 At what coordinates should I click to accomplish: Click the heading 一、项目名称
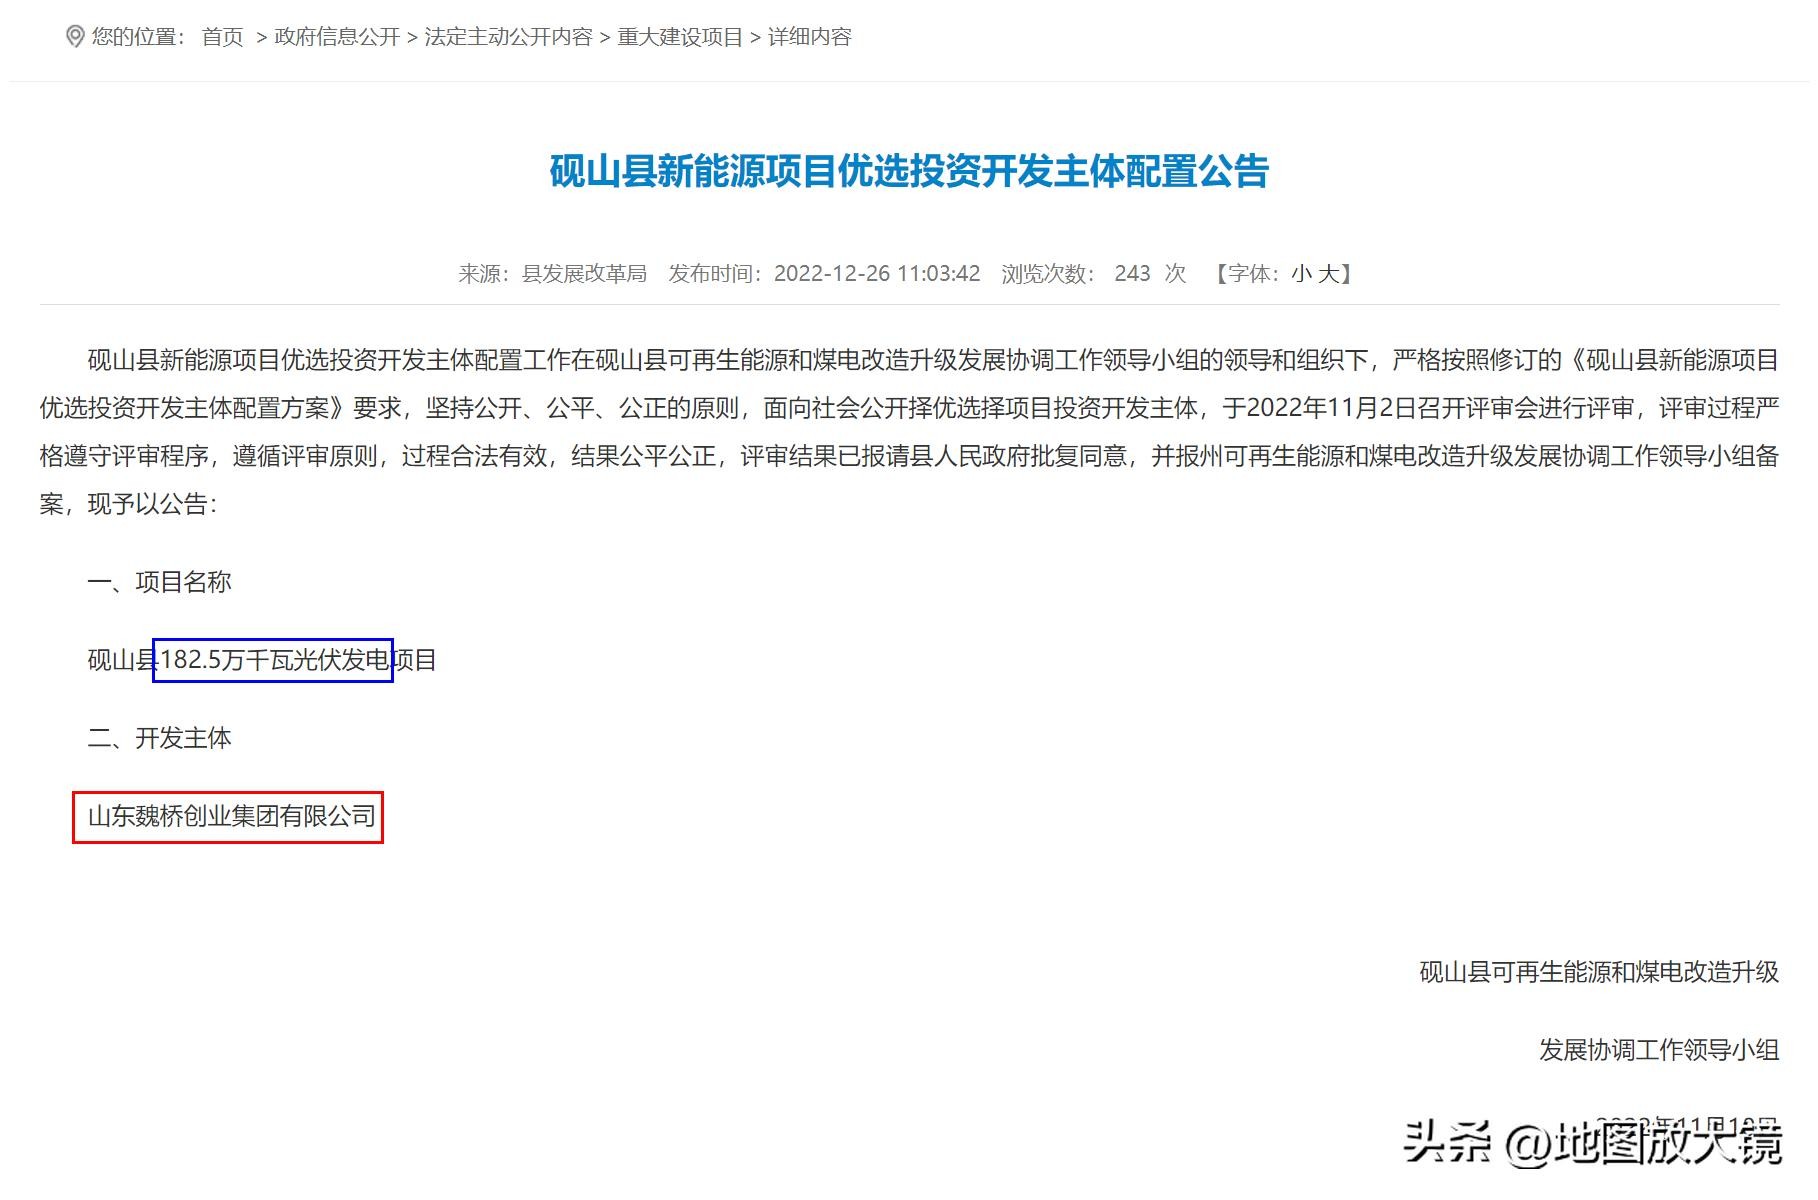[x=160, y=582]
